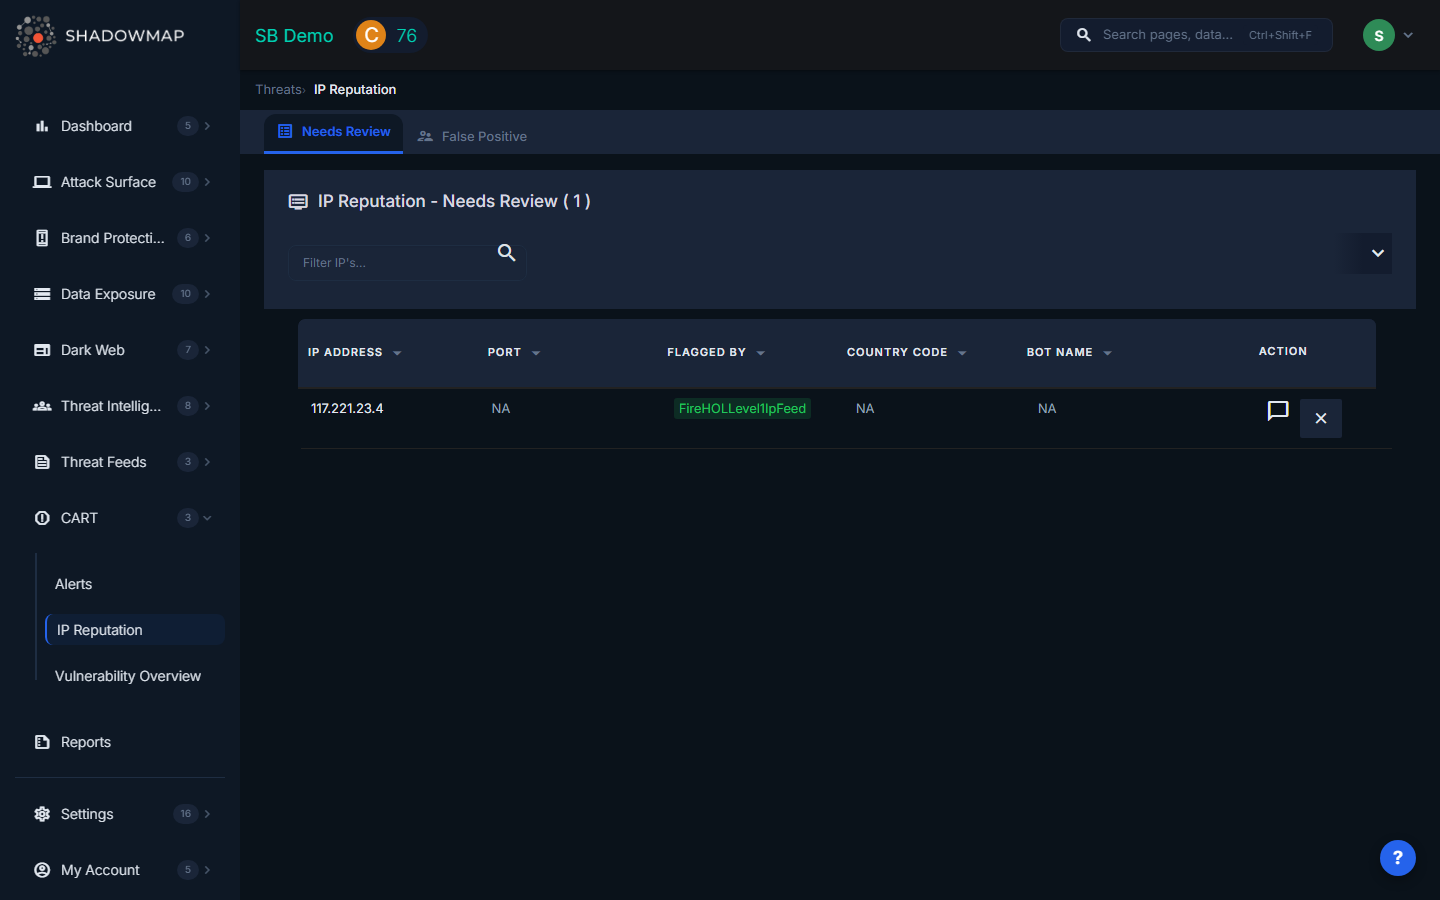The image size is (1440, 900).
Task: Focus the Filter IP's input field
Action: tap(392, 263)
